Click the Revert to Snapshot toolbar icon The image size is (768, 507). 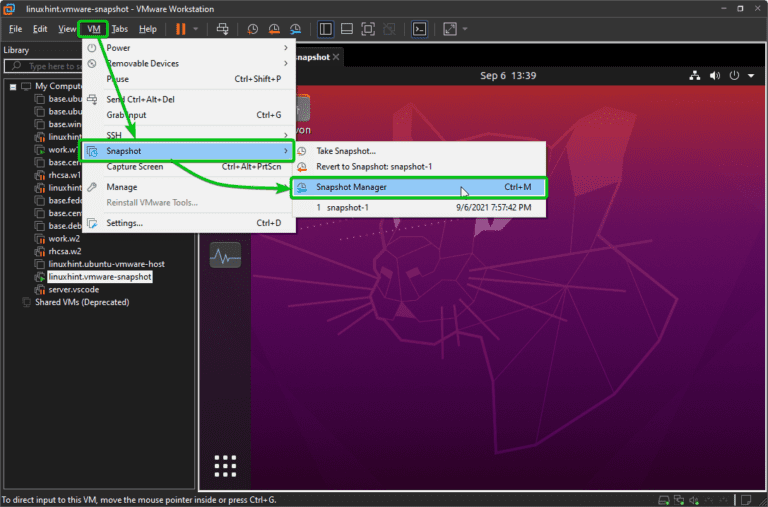click(274, 29)
